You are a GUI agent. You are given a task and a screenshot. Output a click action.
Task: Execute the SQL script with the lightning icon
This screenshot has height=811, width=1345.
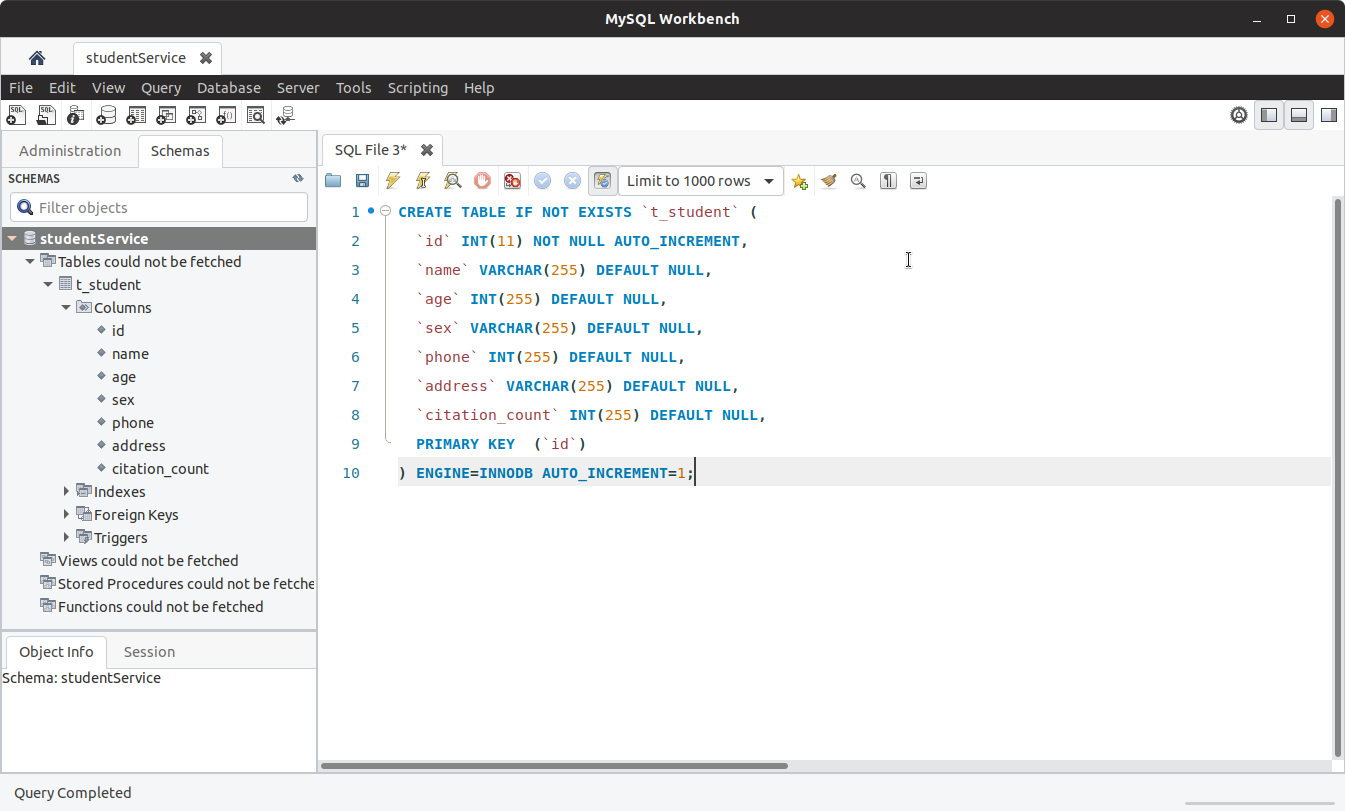[392, 181]
